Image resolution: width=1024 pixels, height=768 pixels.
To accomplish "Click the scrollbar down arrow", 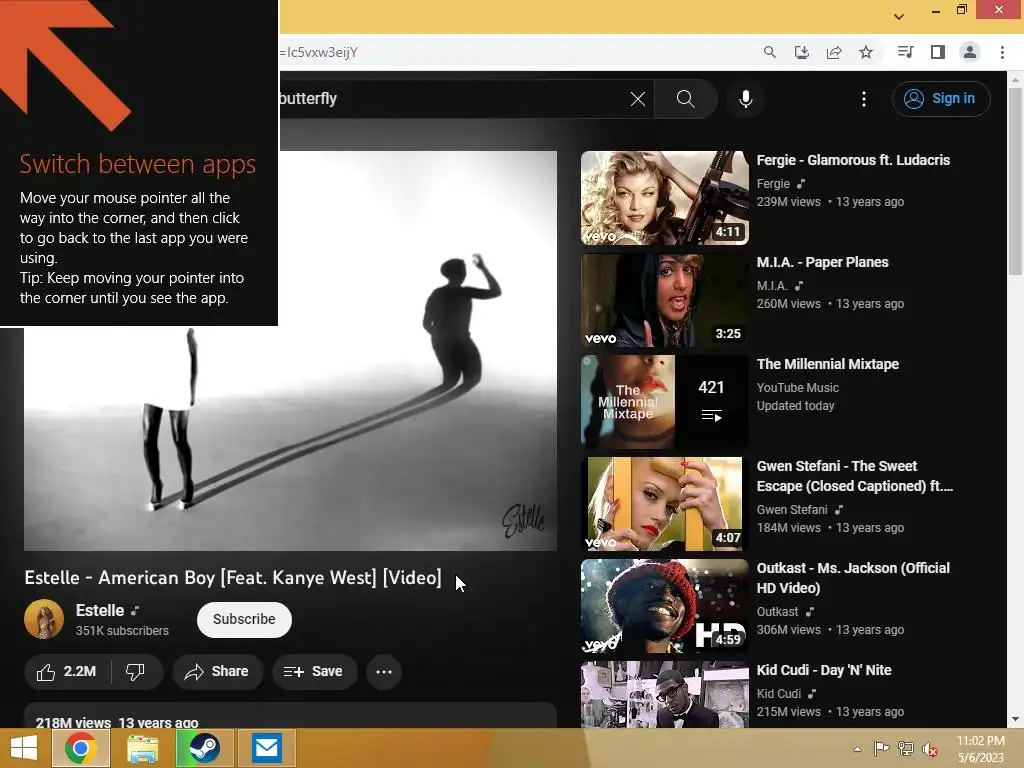I will pos(1015,719).
